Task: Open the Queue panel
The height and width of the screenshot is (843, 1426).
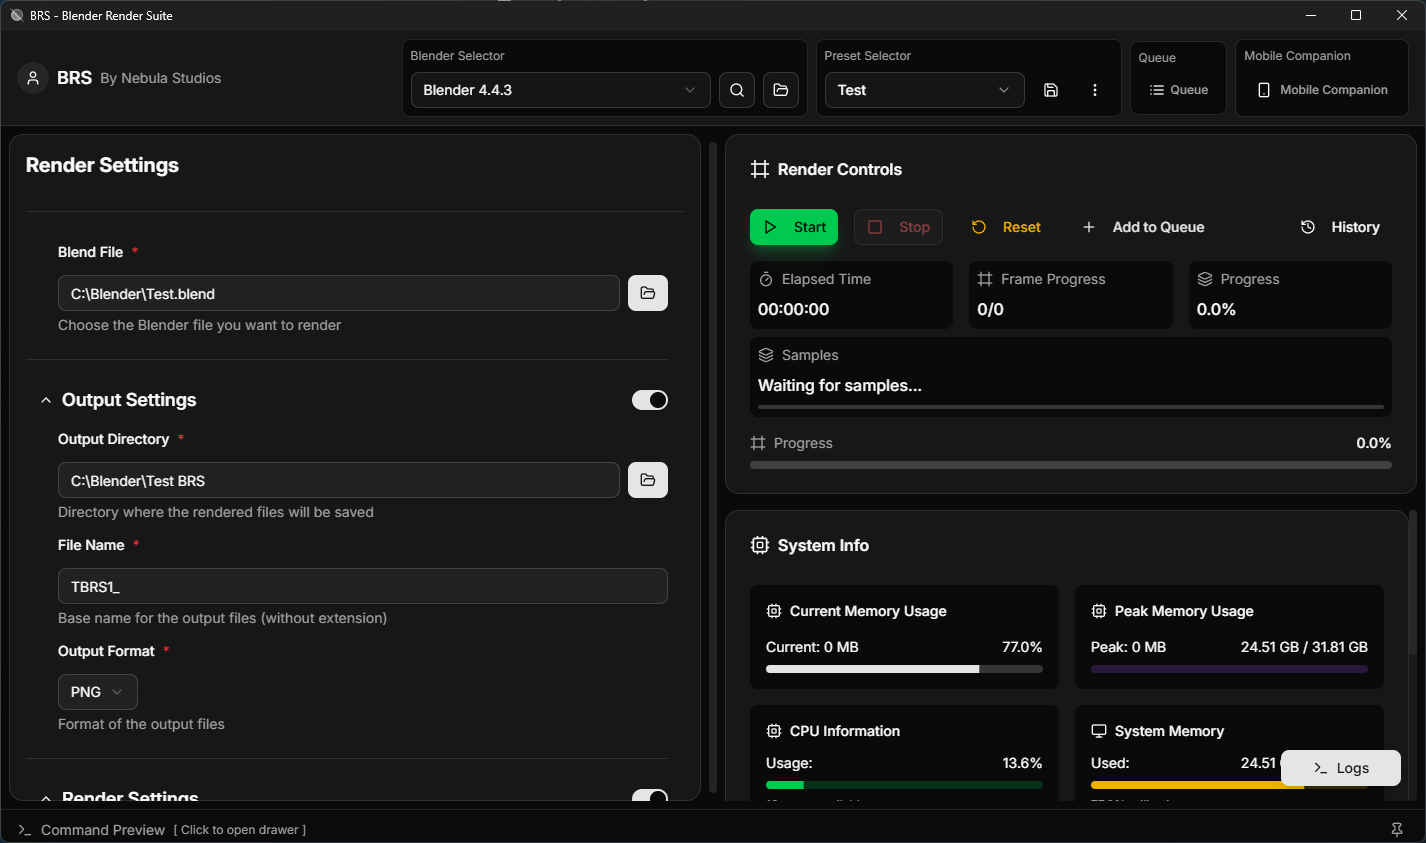Action: 1179,90
